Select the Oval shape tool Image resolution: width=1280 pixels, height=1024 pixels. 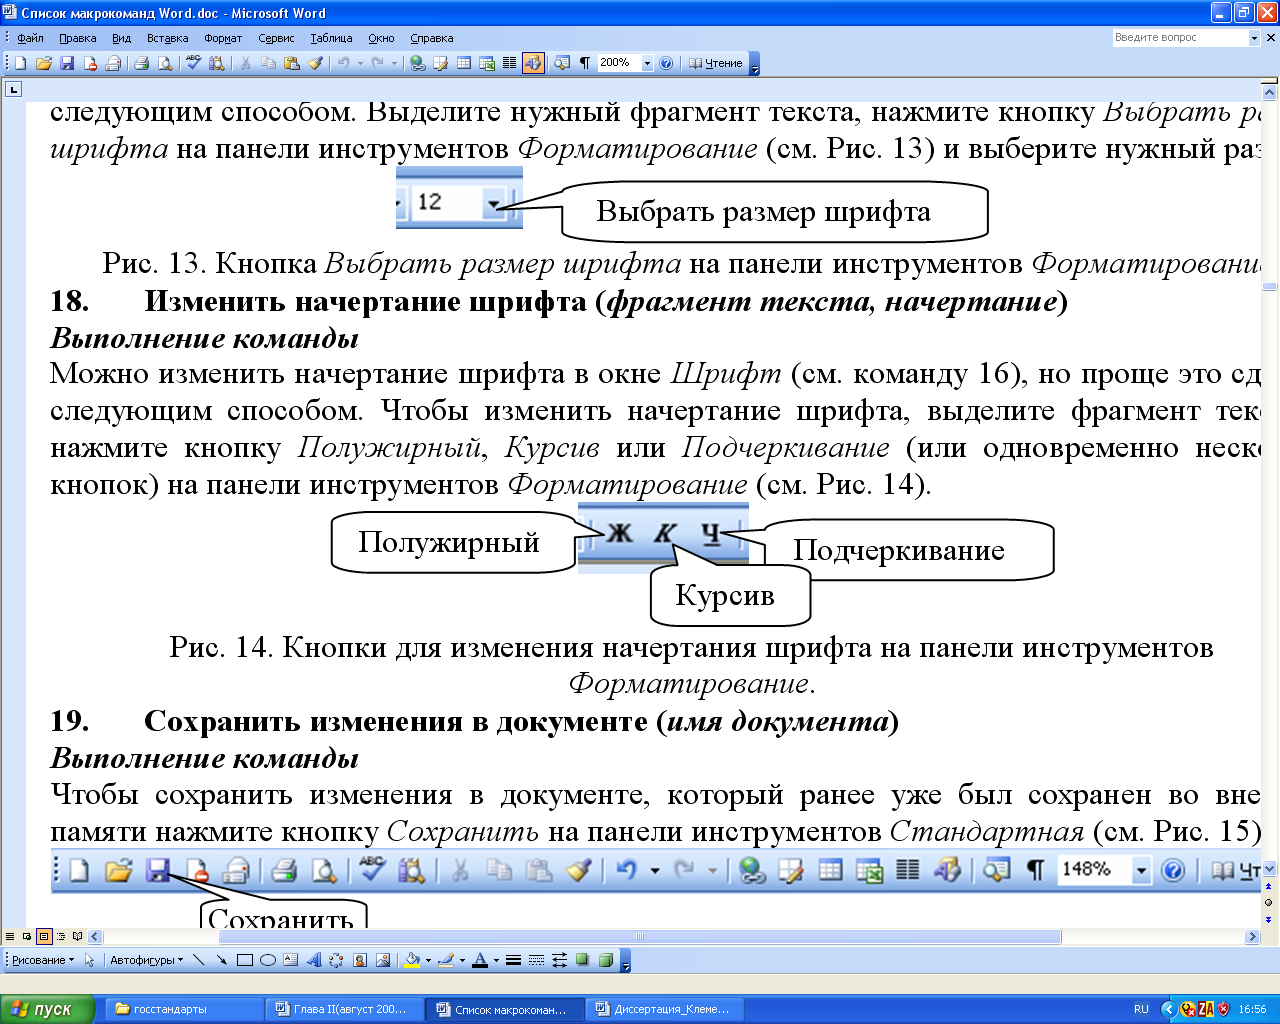[268, 960]
